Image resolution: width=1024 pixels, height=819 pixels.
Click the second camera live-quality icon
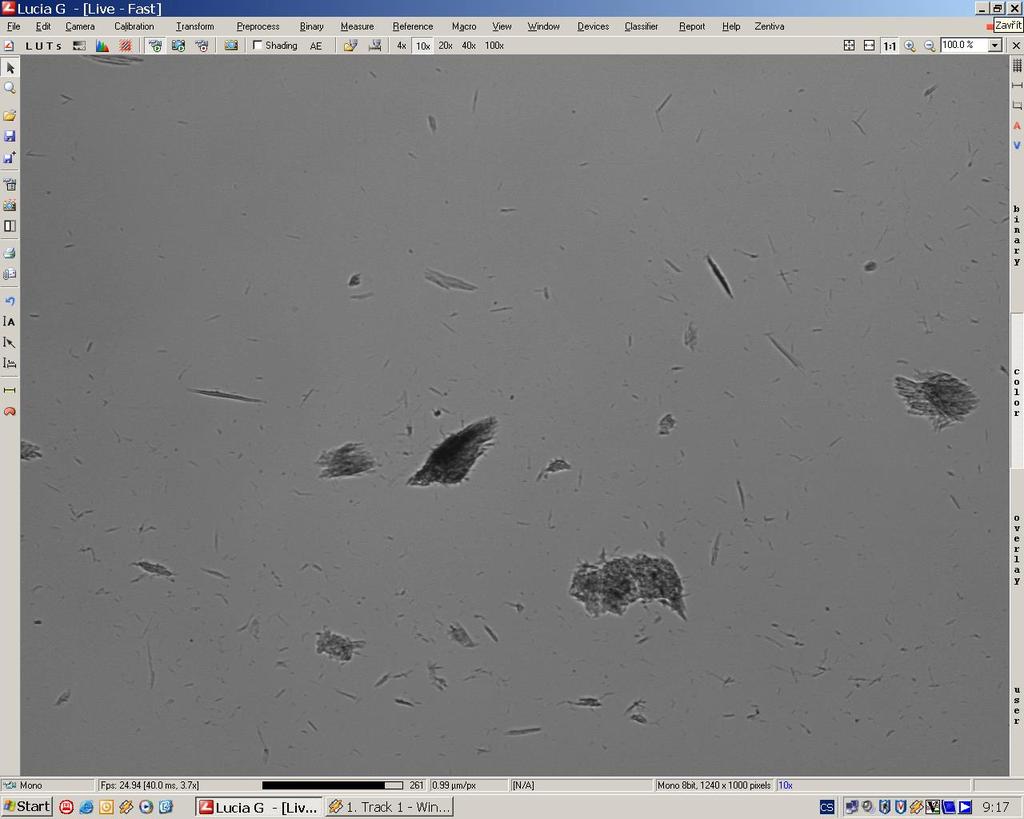[x=178, y=46]
